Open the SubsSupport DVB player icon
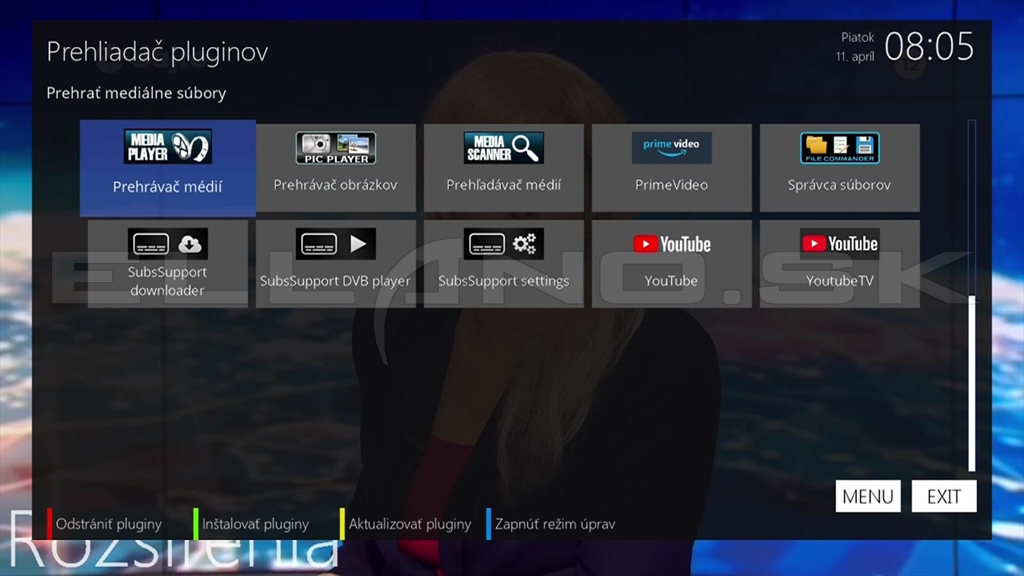Viewport: 1024px width, 576px height. coord(335,244)
